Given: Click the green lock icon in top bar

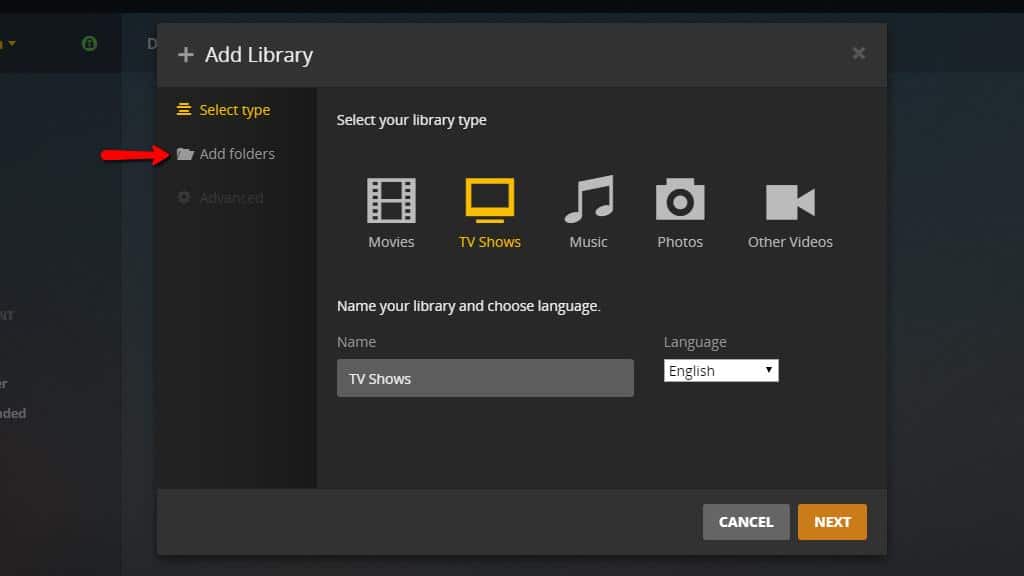Looking at the screenshot, I should pos(89,44).
